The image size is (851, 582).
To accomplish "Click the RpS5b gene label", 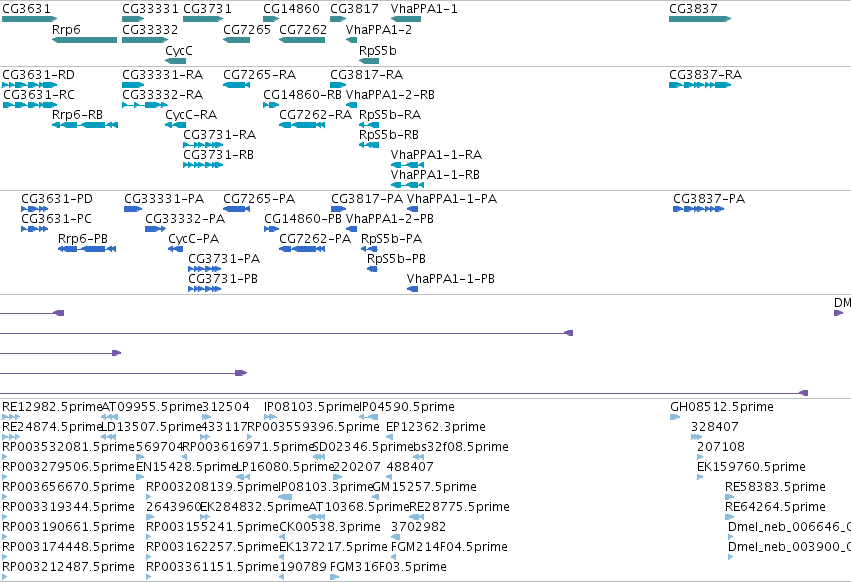I will tap(378, 50).
